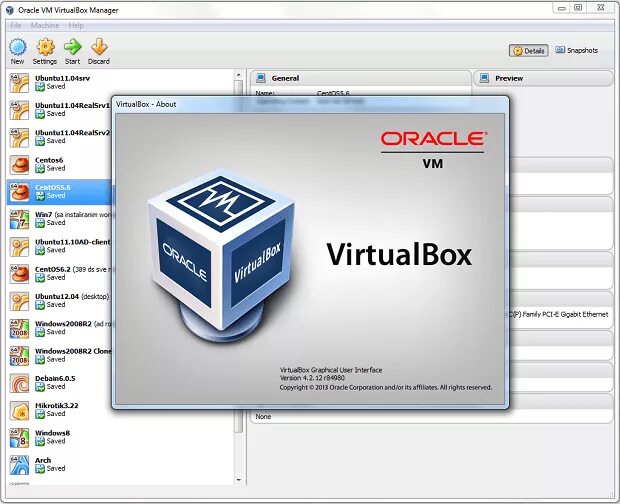This screenshot has width=620, height=504.
Task: Switch to Snapshots view
Action: tap(577, 50)
